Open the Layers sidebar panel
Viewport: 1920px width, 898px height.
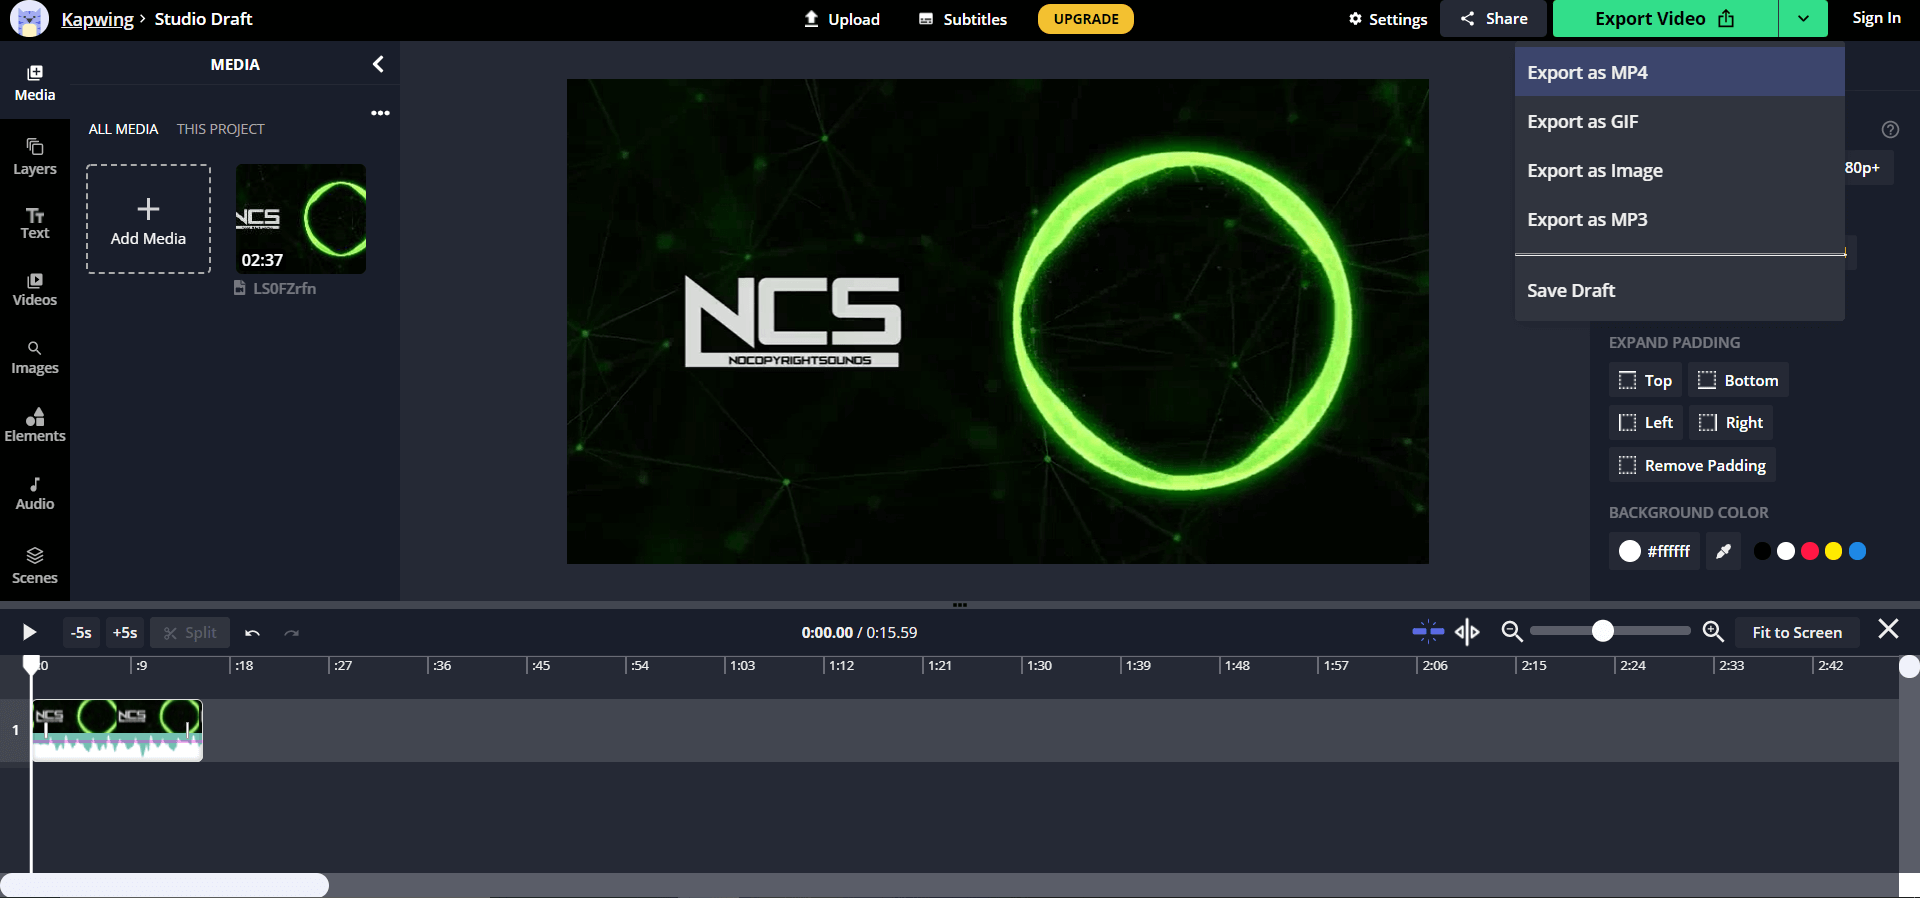35,157
